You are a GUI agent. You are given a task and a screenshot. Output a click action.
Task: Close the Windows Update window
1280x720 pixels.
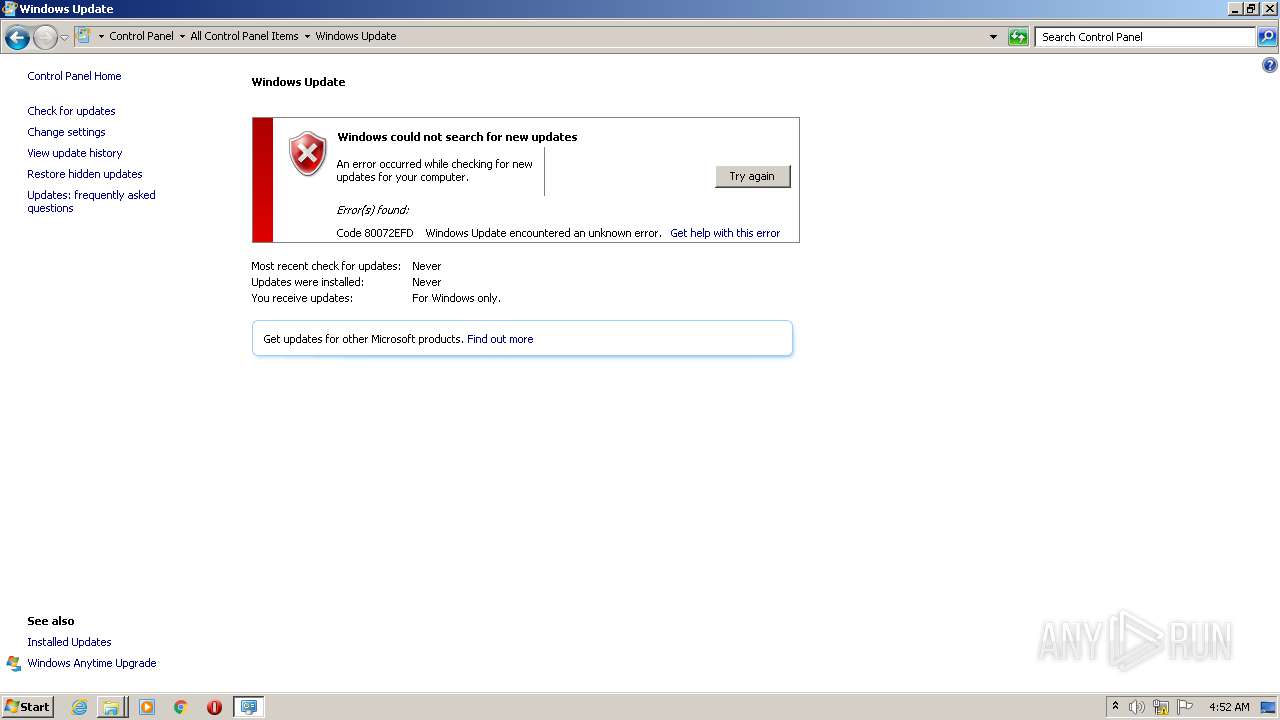click(1270, 9)
